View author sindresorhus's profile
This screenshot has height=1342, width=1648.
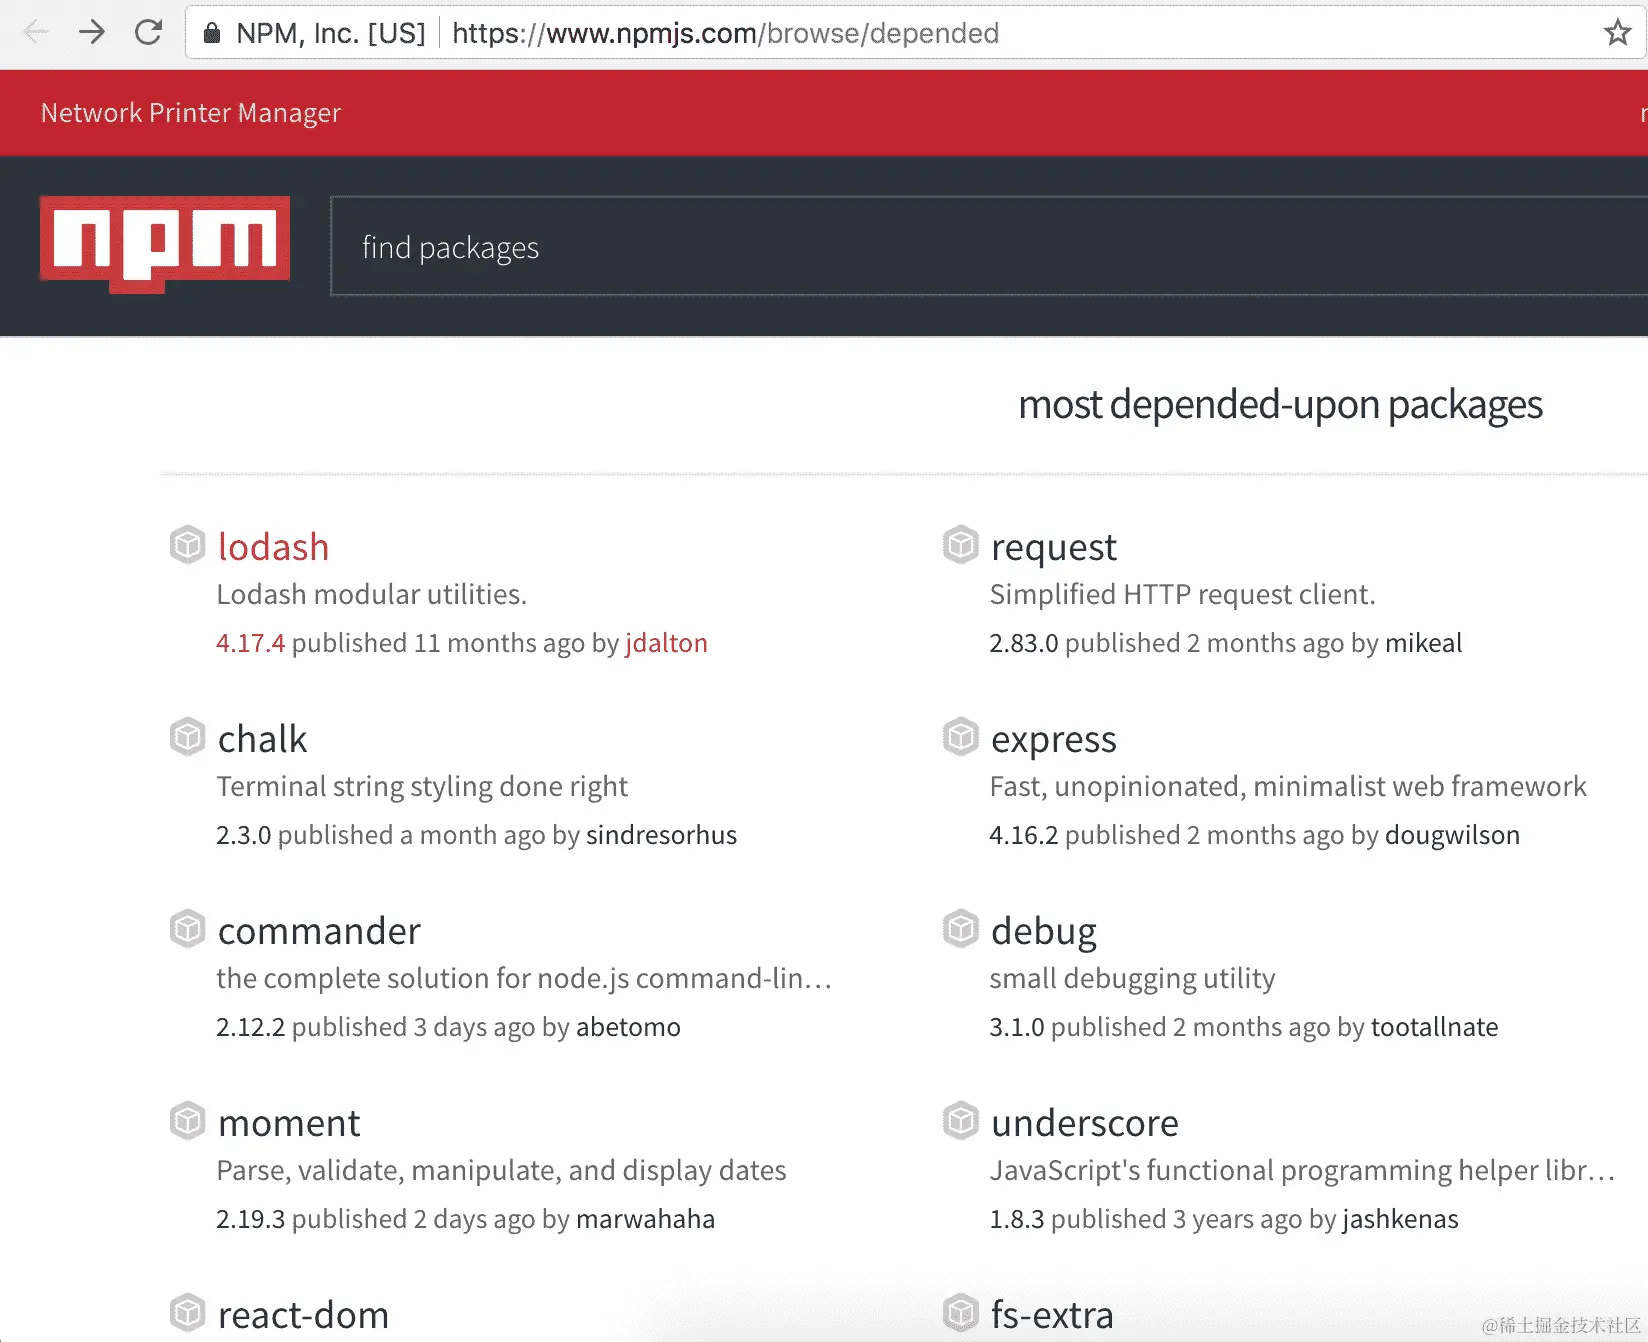pos(661,835)
